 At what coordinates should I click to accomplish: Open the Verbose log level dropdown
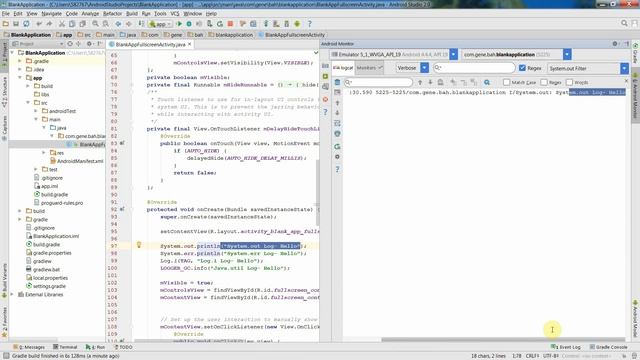coord(424,68)
